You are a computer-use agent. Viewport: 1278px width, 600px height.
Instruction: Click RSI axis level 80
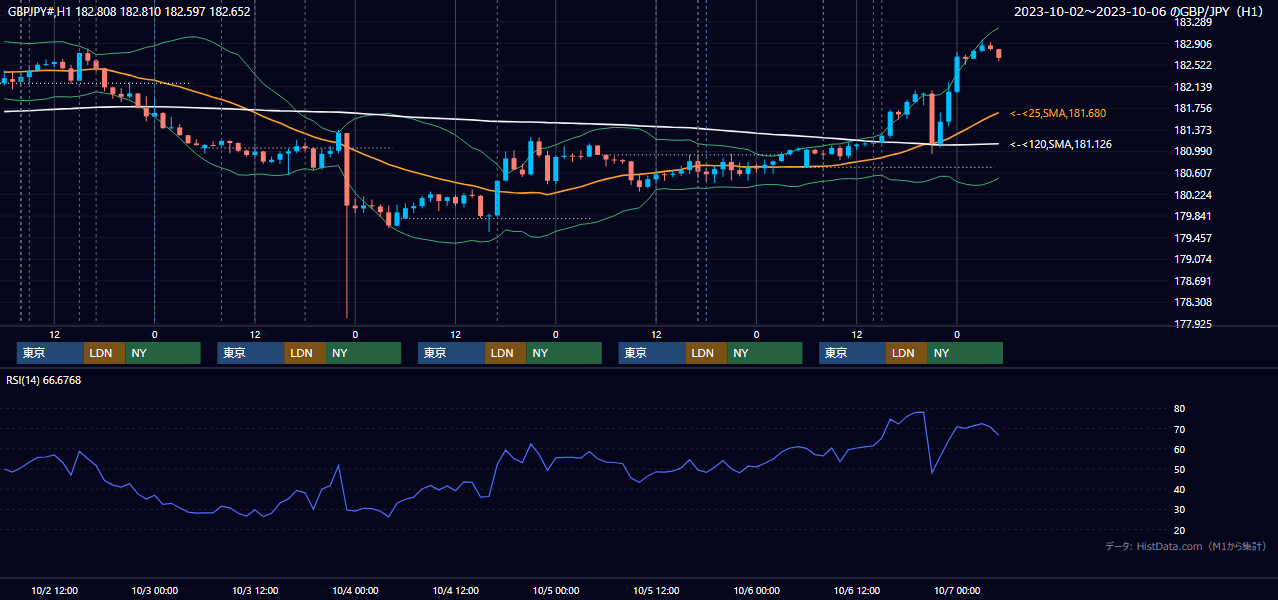click(x=1179, y=409)
